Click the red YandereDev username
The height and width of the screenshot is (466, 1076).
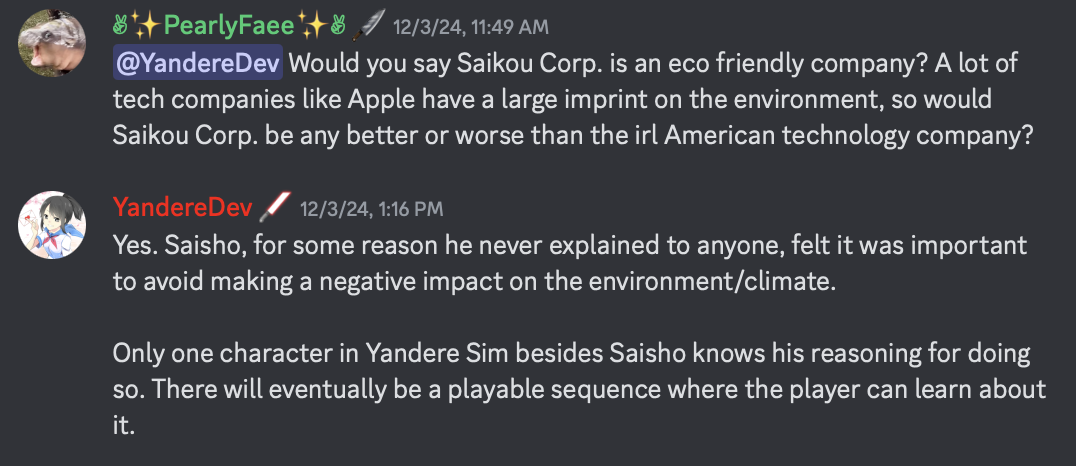pyautogui.click(x=182, y=208)
